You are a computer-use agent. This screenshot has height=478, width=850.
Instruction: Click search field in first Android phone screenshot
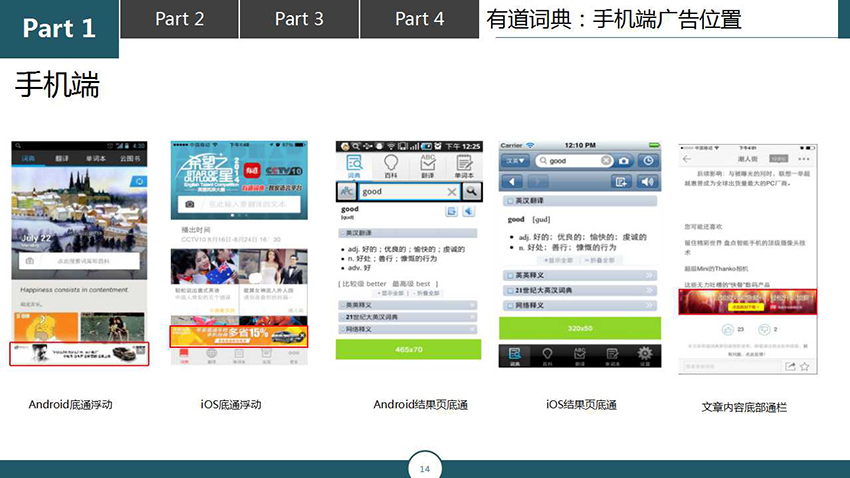(79, 261)
